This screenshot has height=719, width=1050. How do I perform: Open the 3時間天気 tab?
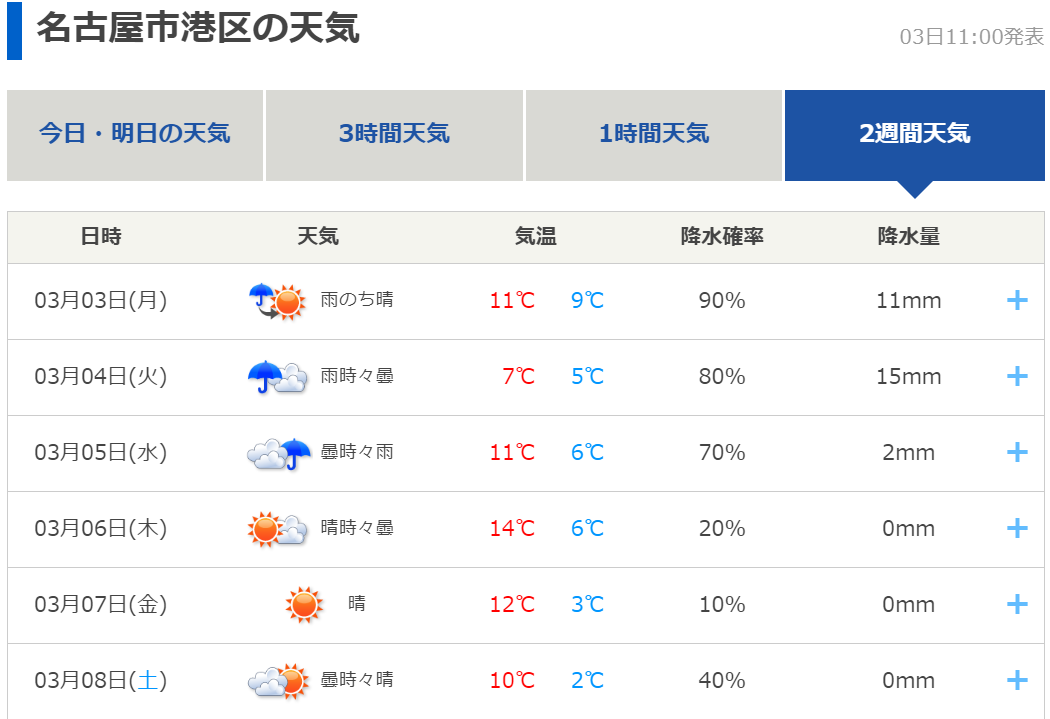[394, 135]
